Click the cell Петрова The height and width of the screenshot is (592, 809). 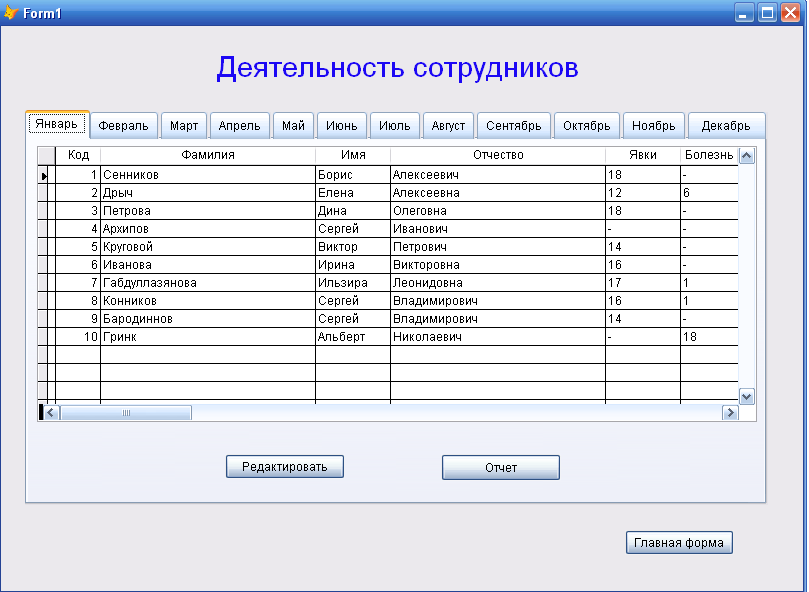[x=208, y=211]
